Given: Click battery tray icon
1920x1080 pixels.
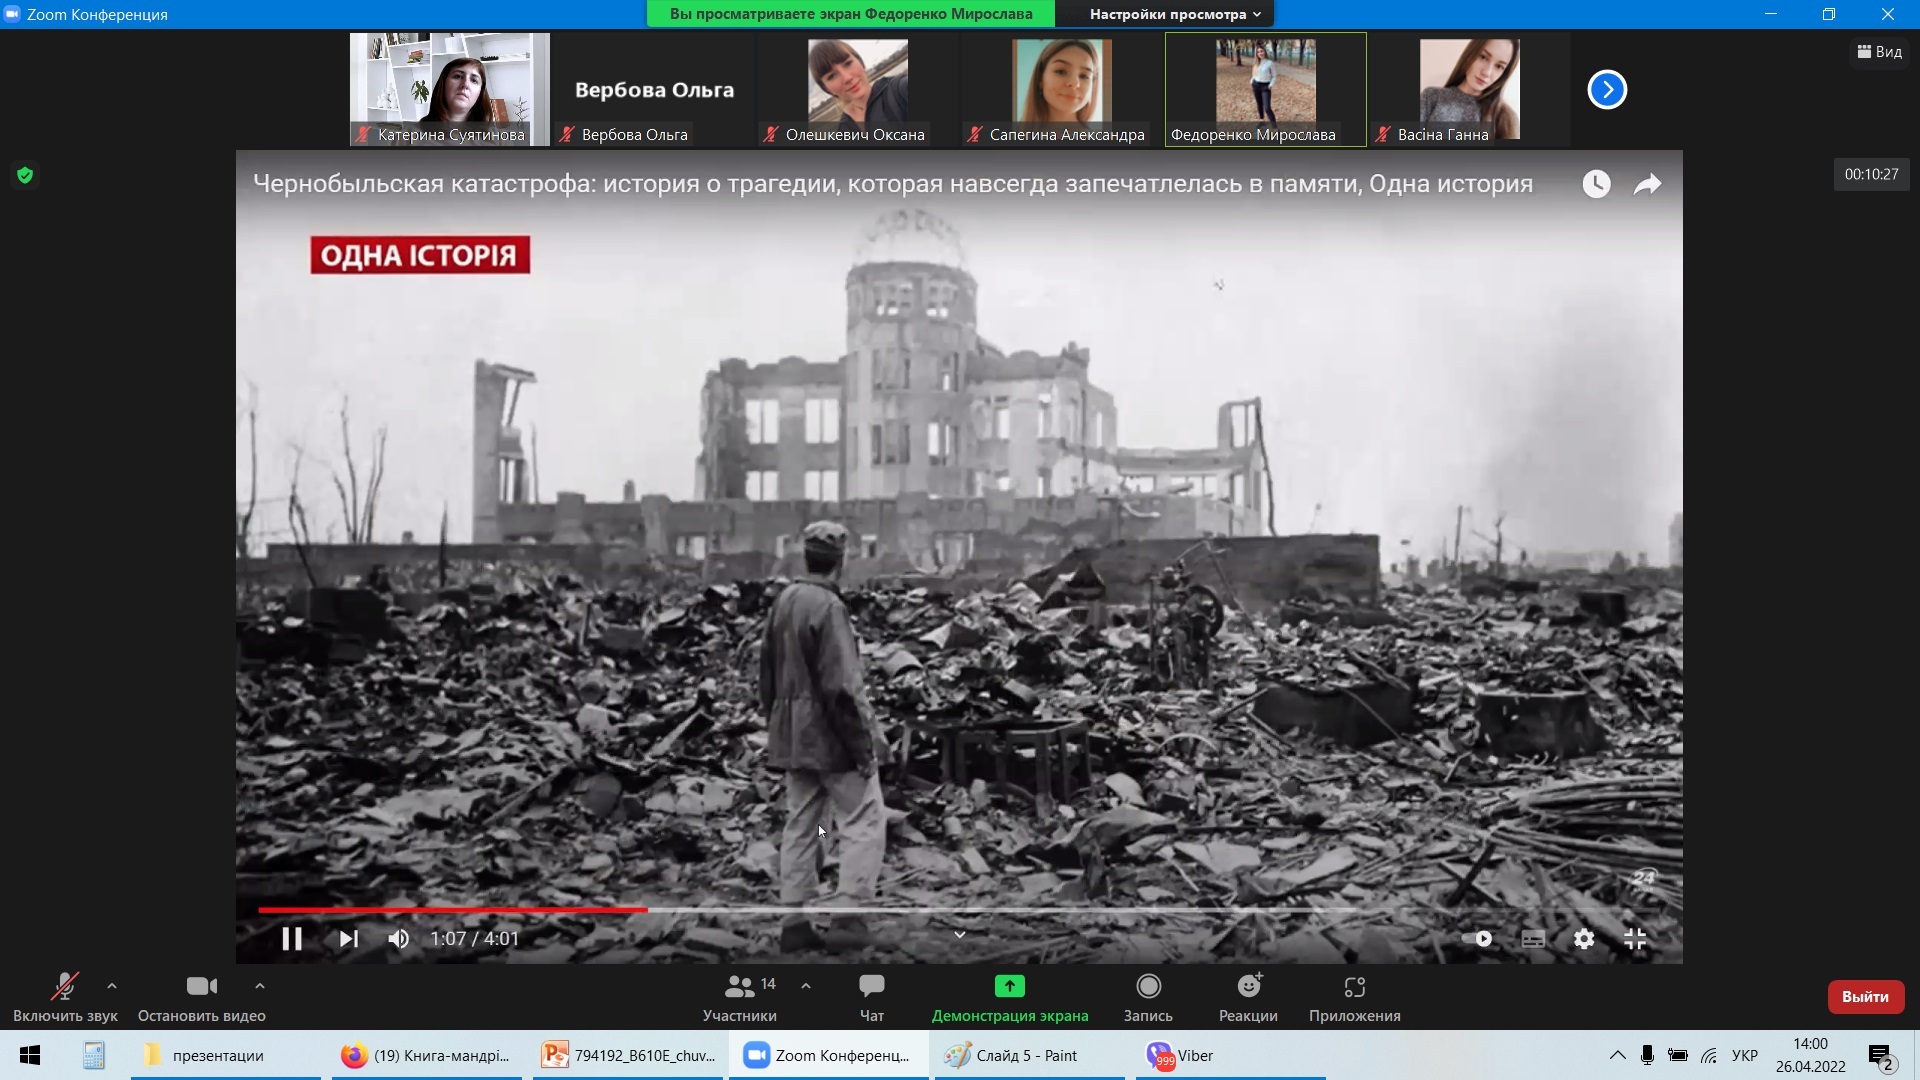Looking at the screenshot, I should [1678, 1055].
